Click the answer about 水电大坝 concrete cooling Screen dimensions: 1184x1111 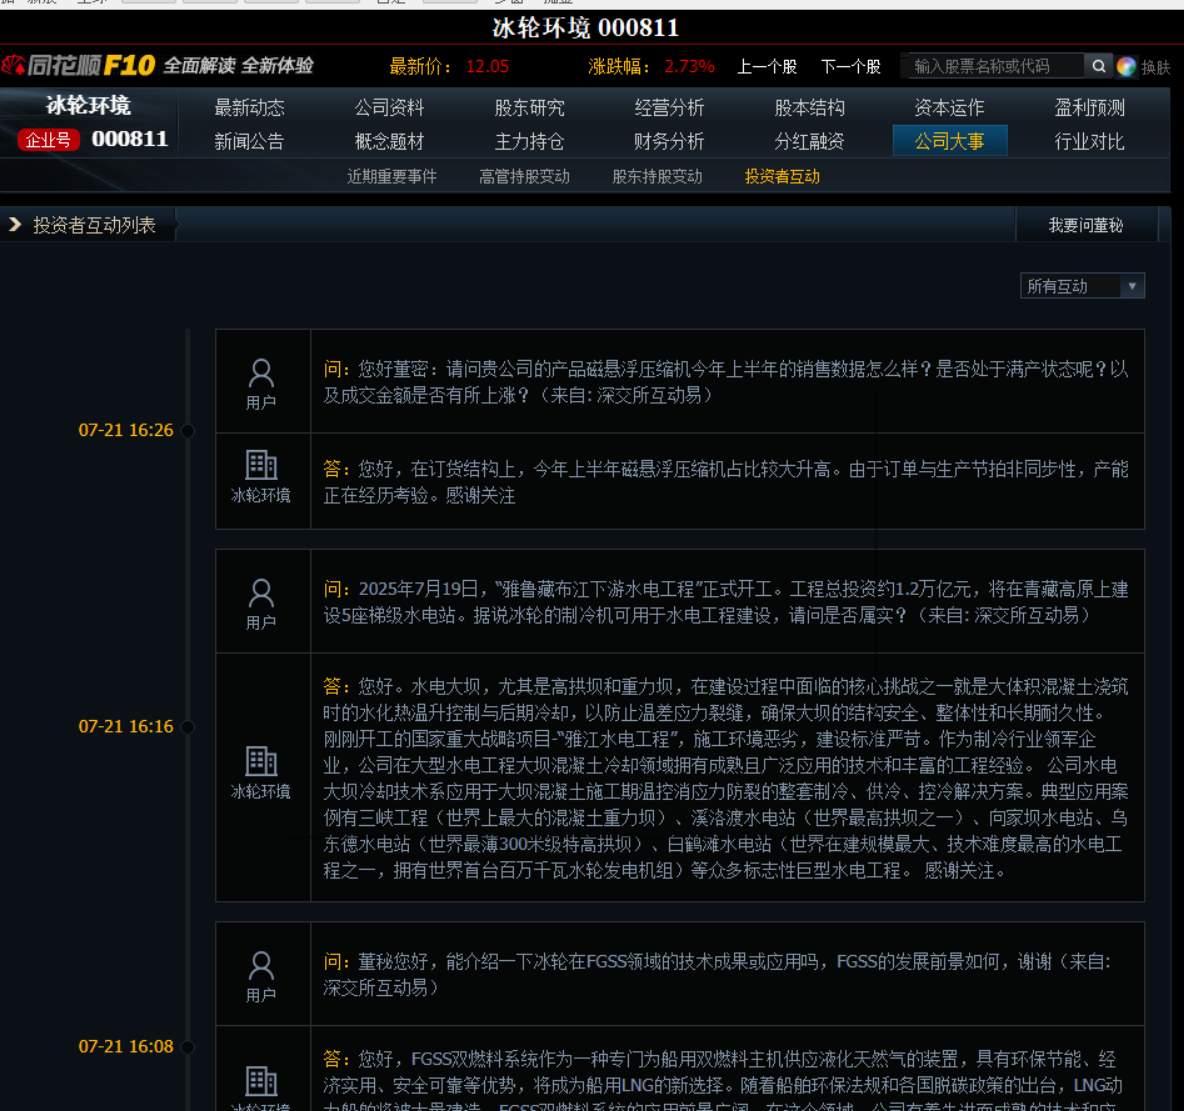pyautogui.click(x=726, y=779)
